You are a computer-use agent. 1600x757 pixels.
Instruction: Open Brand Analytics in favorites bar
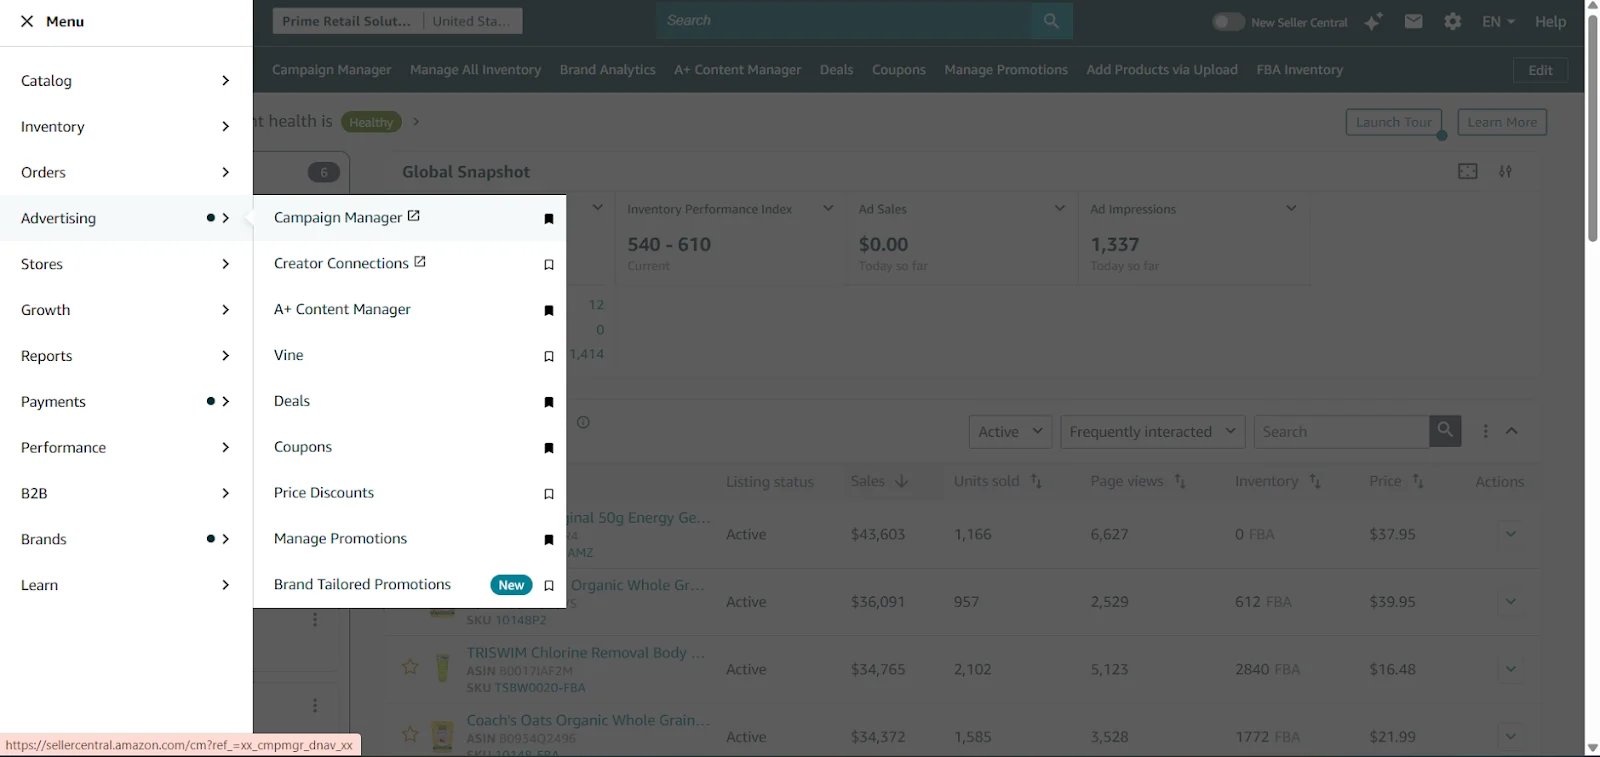pos(607,70)
